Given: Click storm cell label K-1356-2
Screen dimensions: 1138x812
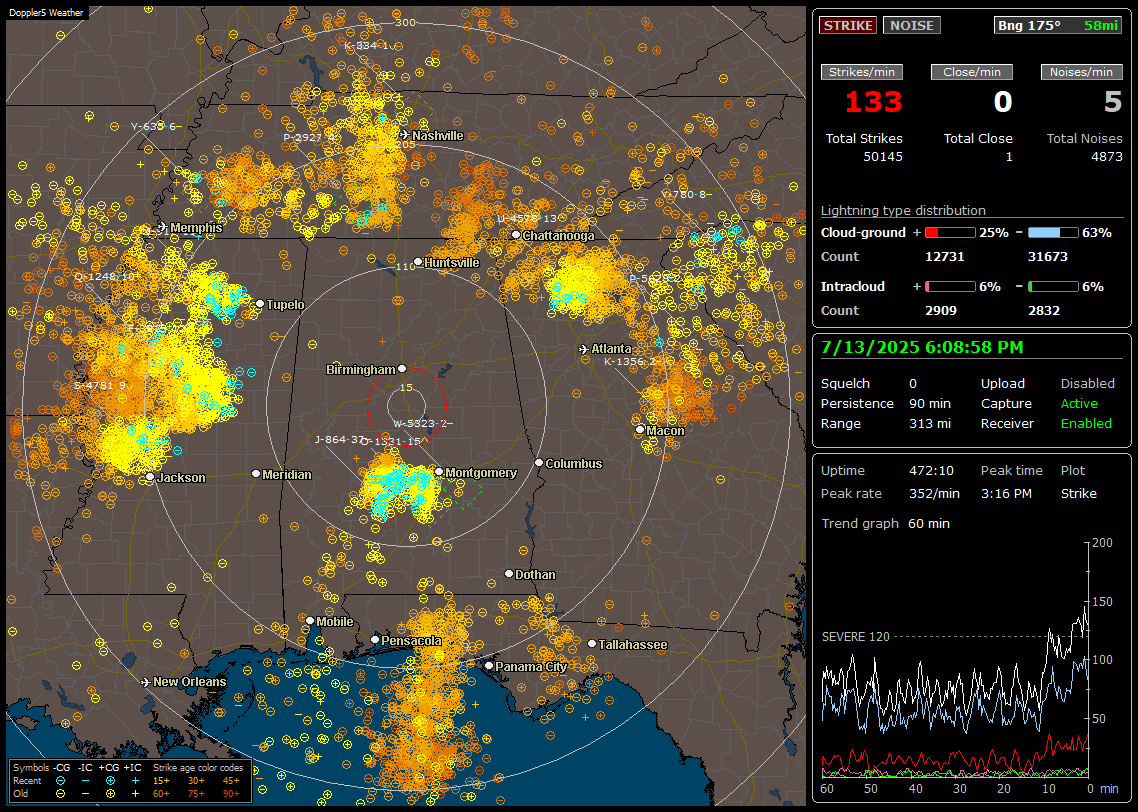Looking at the screenshot, I should (629, 361).
